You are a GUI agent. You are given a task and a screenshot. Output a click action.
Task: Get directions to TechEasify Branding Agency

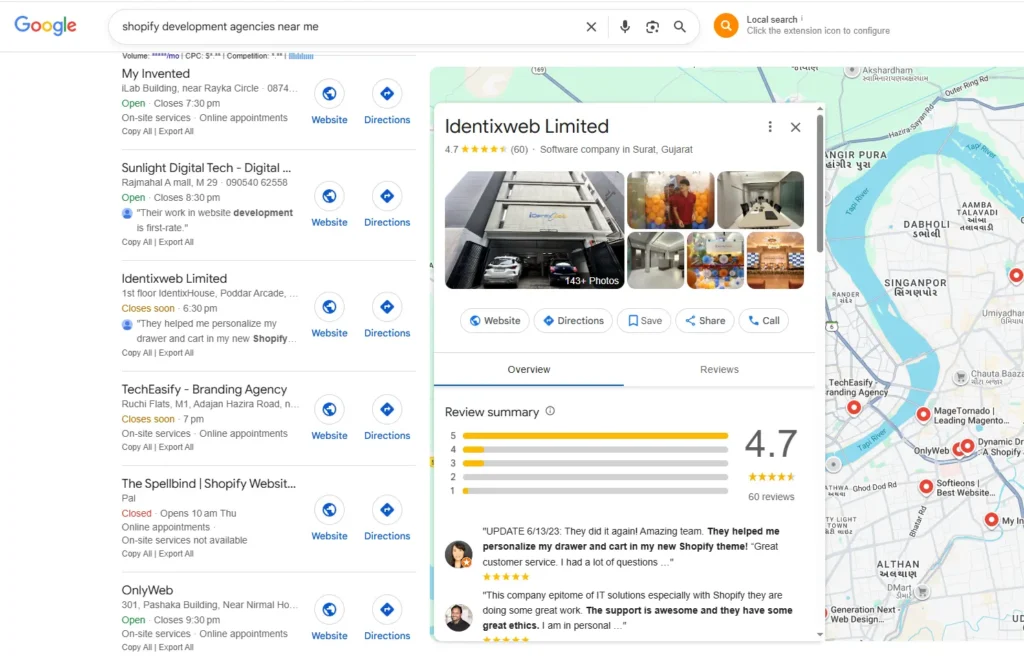387,410
